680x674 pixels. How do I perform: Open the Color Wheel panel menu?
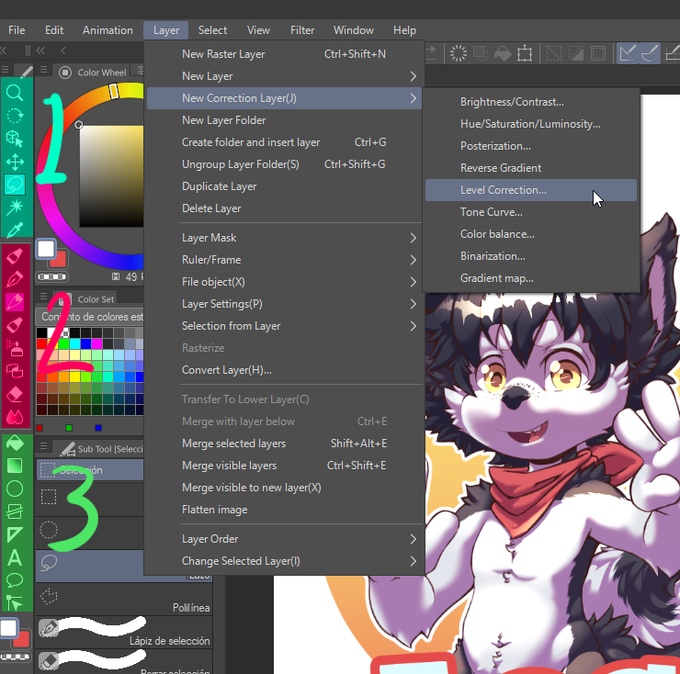pyautogui.click(x=44, y=69)
